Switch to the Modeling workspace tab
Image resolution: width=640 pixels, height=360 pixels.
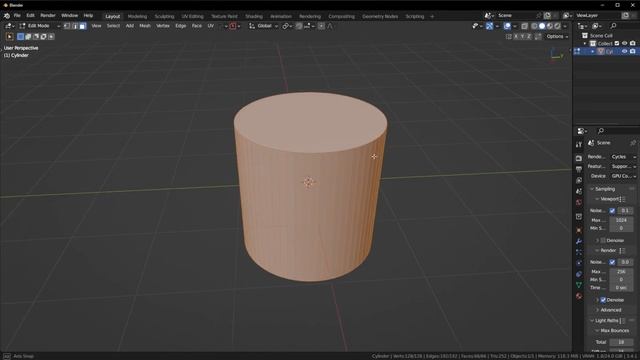click(x=137, y=16)
